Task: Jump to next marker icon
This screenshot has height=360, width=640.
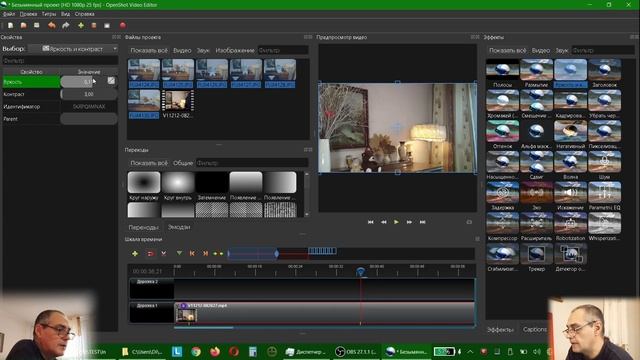Action: (x=205, y=253)
